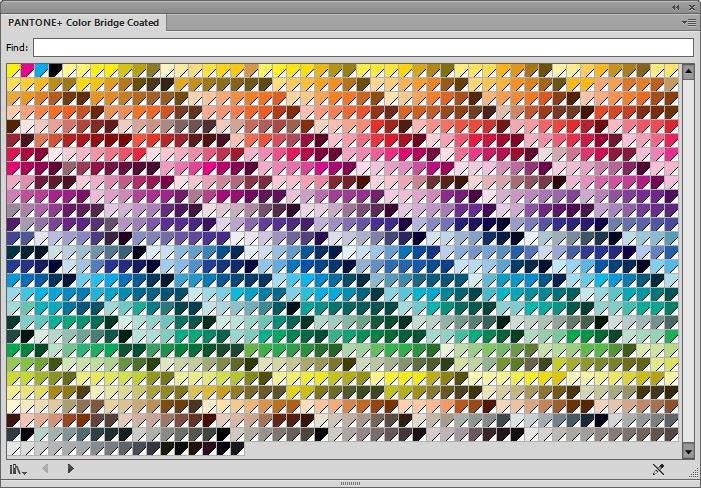Screen dimensions: 701x488
Task: Open the swatch libraries menu icon
Action: tap(18, 469)
